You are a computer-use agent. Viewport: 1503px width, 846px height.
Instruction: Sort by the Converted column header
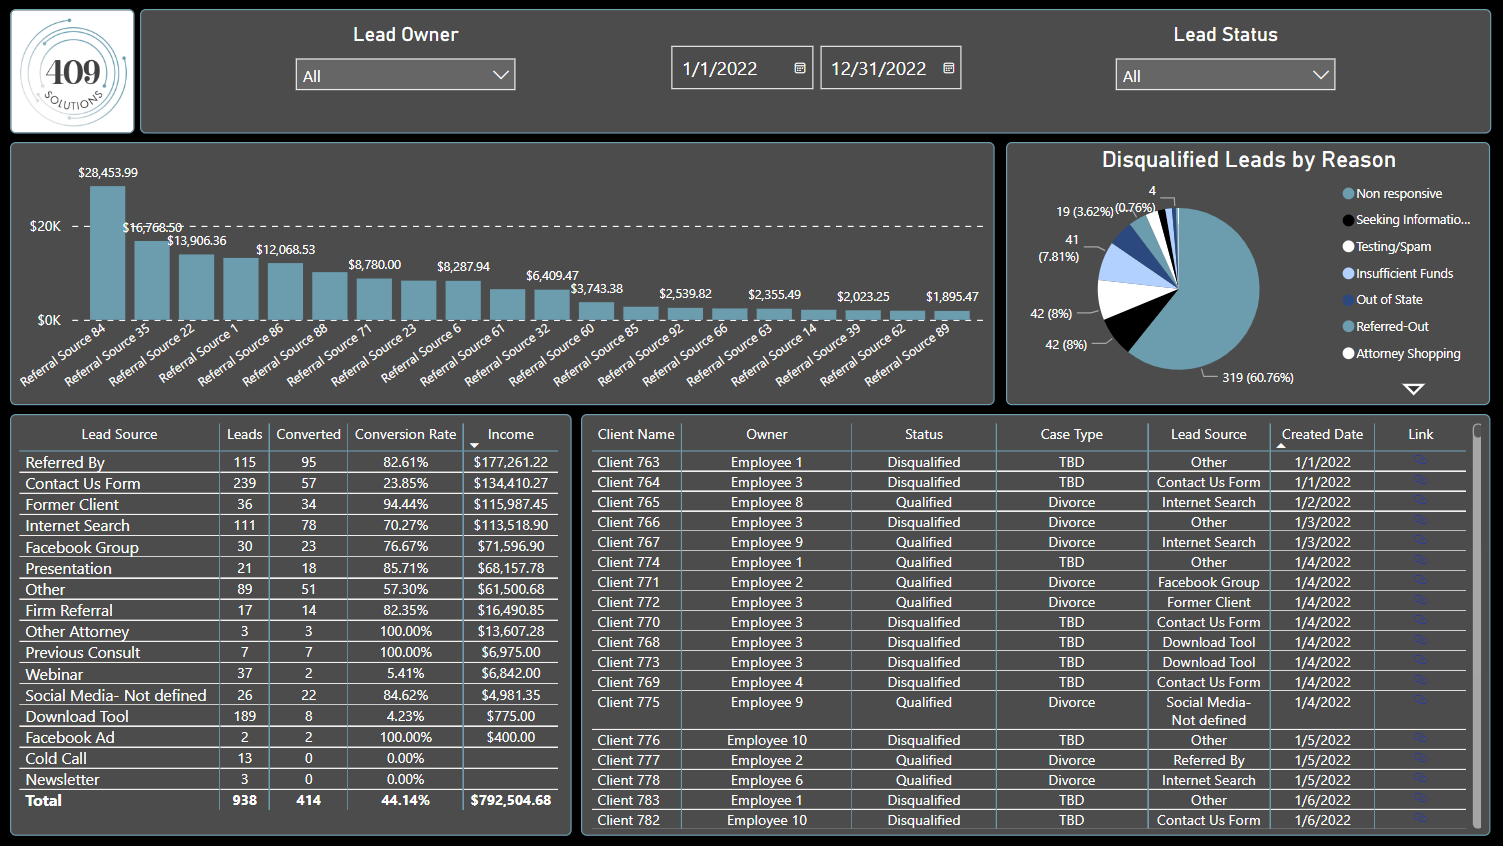[308, 434]
